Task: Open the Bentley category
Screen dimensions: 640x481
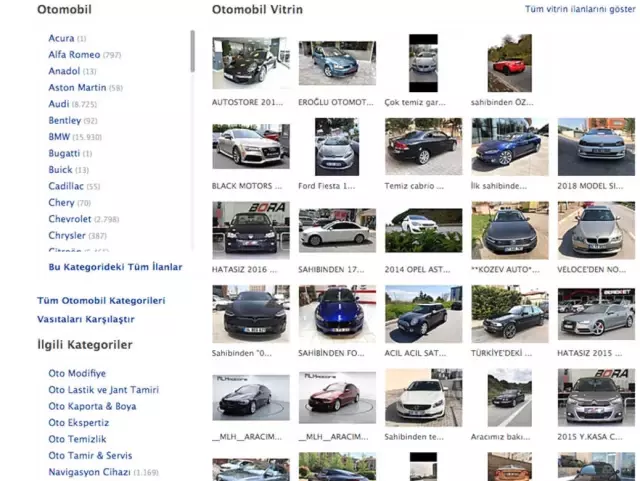Action: 64,120
